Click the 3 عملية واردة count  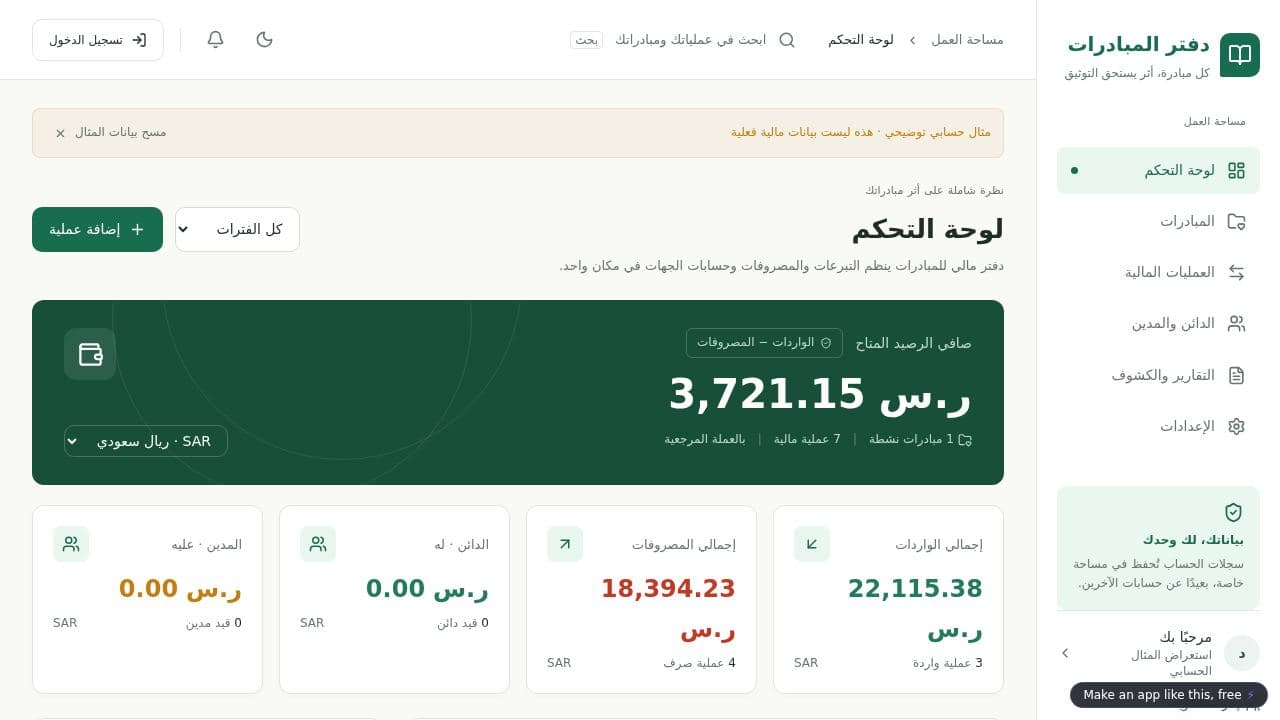click(x=948, y=663)
